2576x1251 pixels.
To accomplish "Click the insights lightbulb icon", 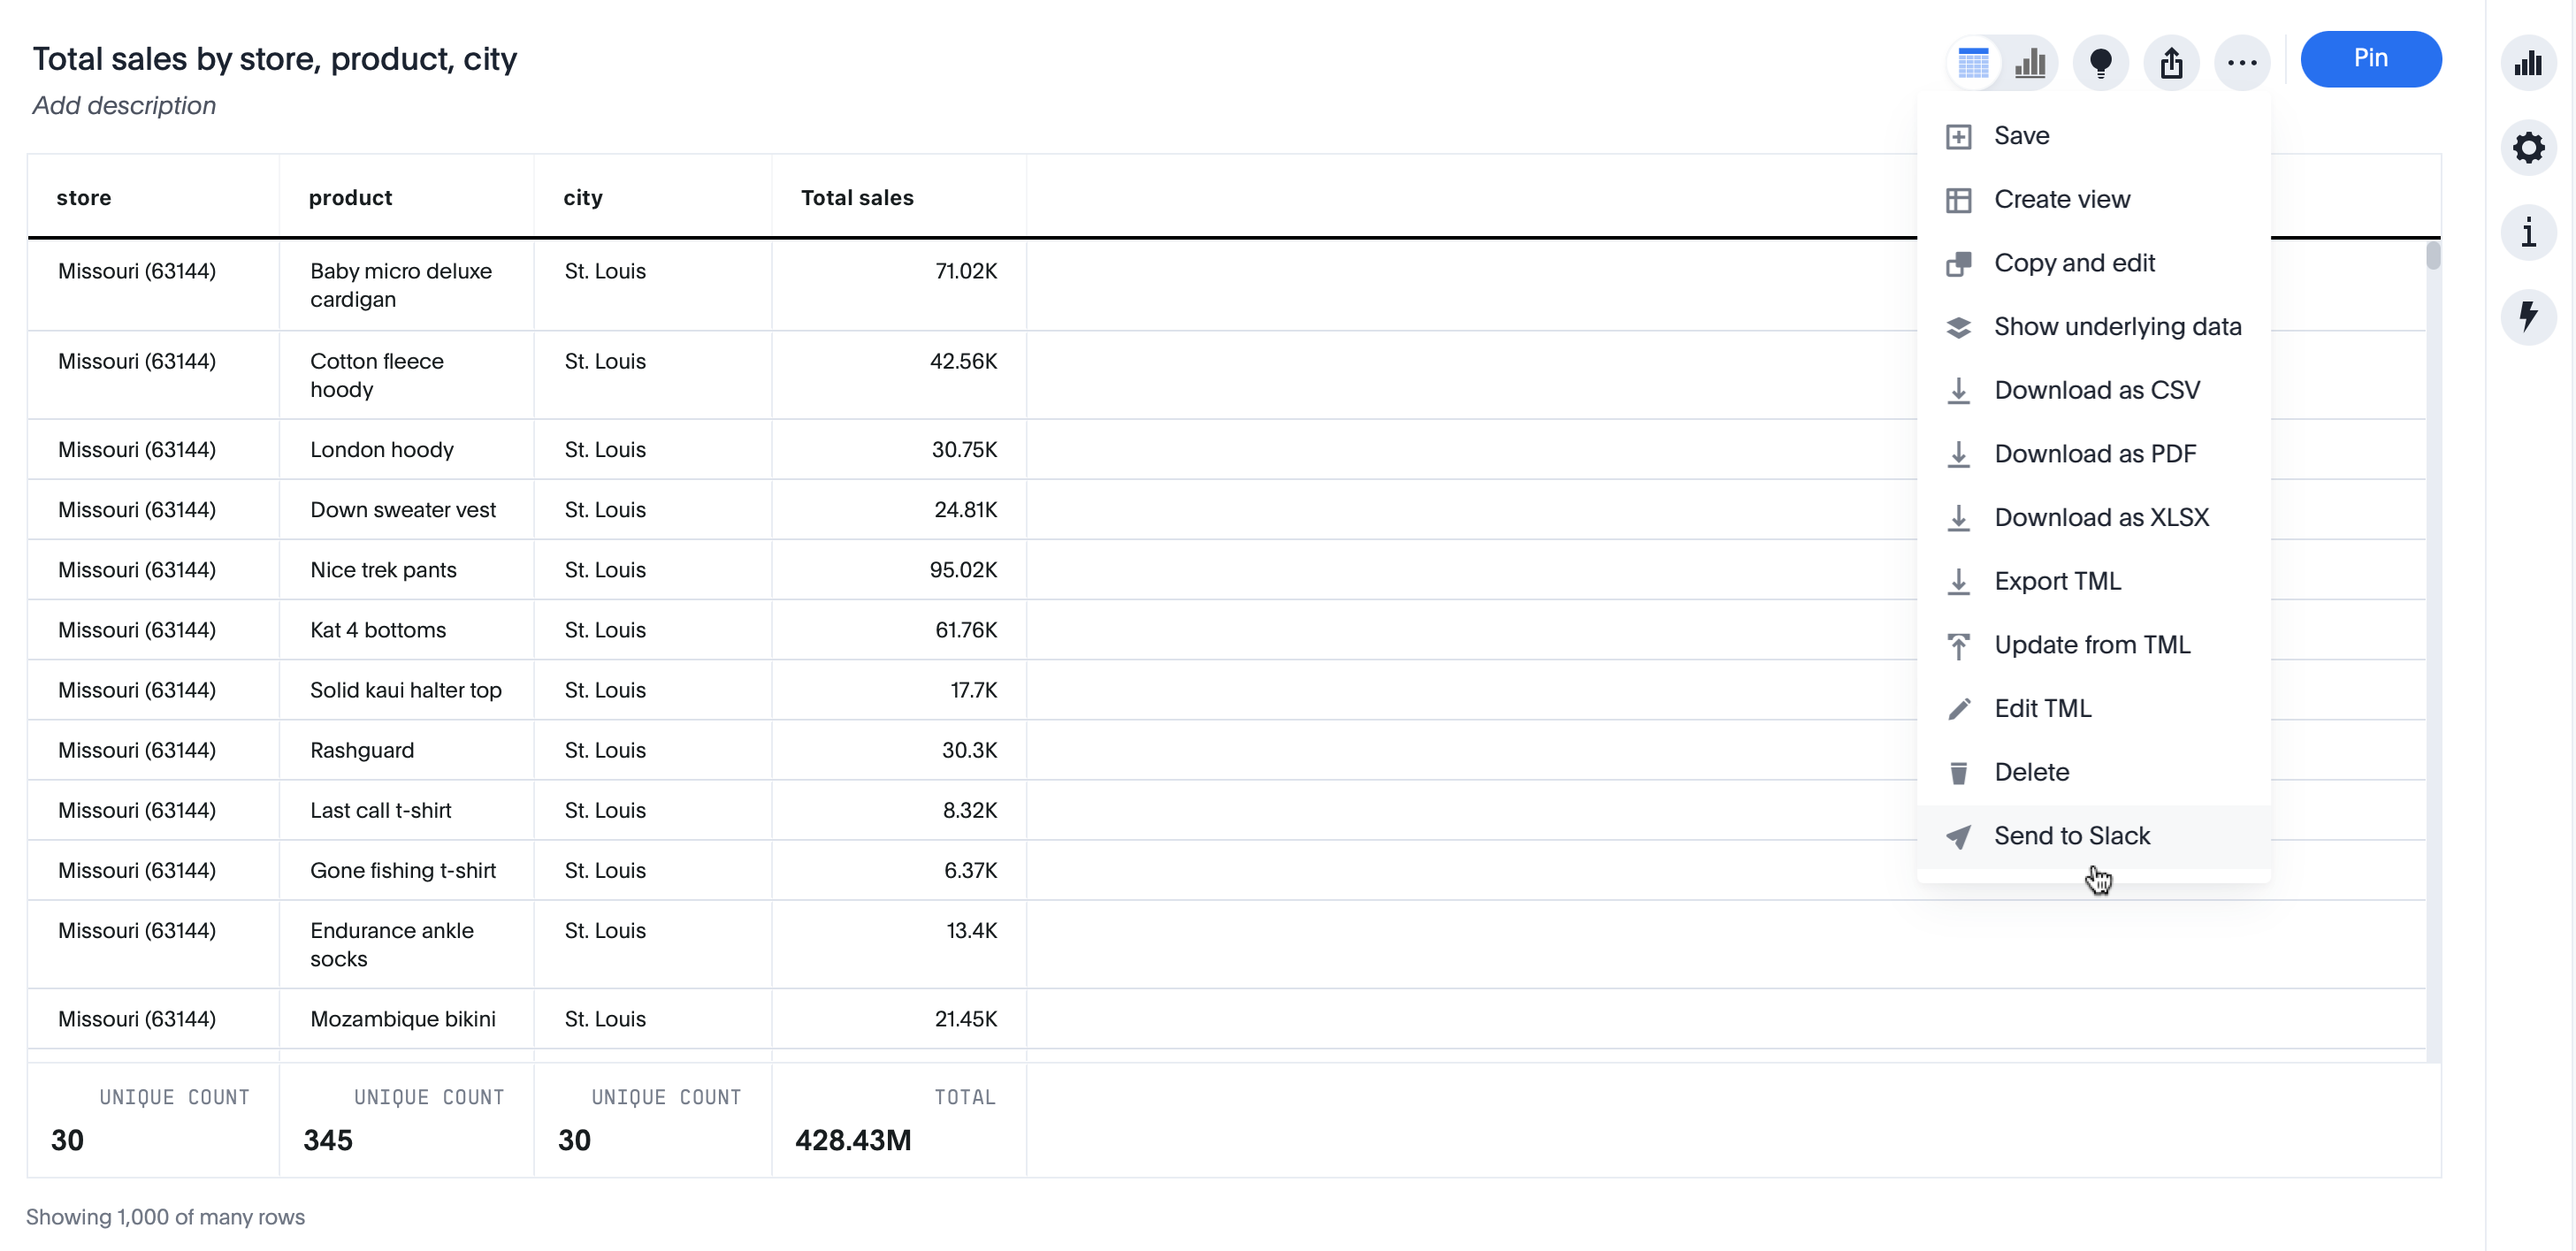I will tap(2105, 59).
